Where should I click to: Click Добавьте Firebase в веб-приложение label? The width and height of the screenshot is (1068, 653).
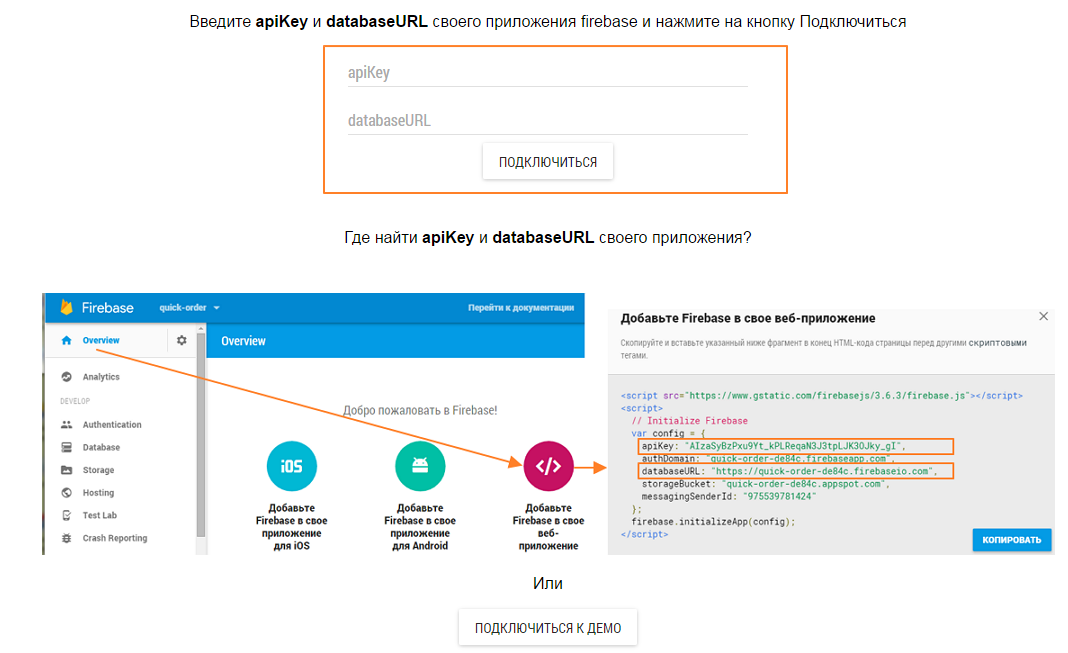[548, 526]
